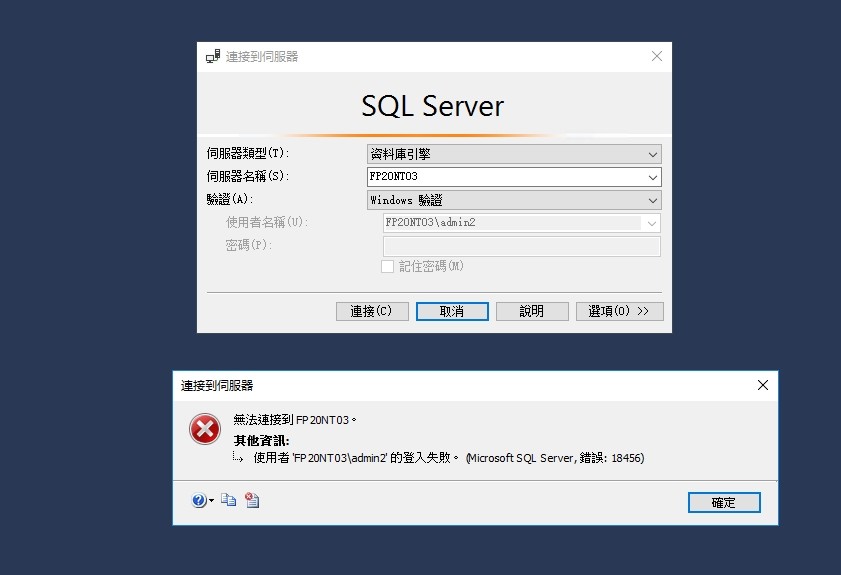
Task: Click the SQL Server banner title
Action: click(432, 106)
